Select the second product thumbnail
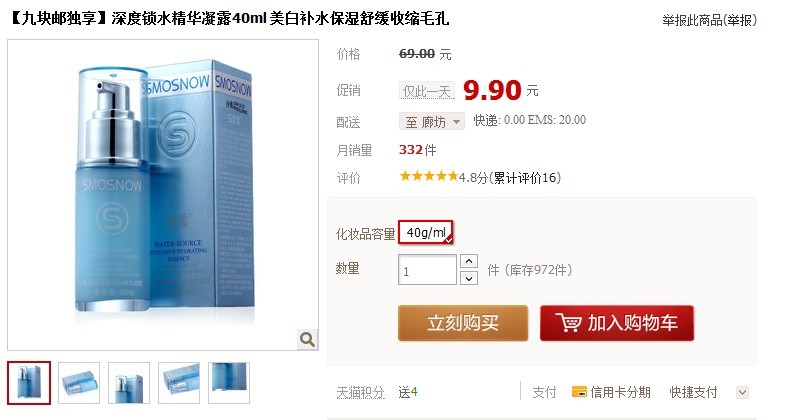 79,383
